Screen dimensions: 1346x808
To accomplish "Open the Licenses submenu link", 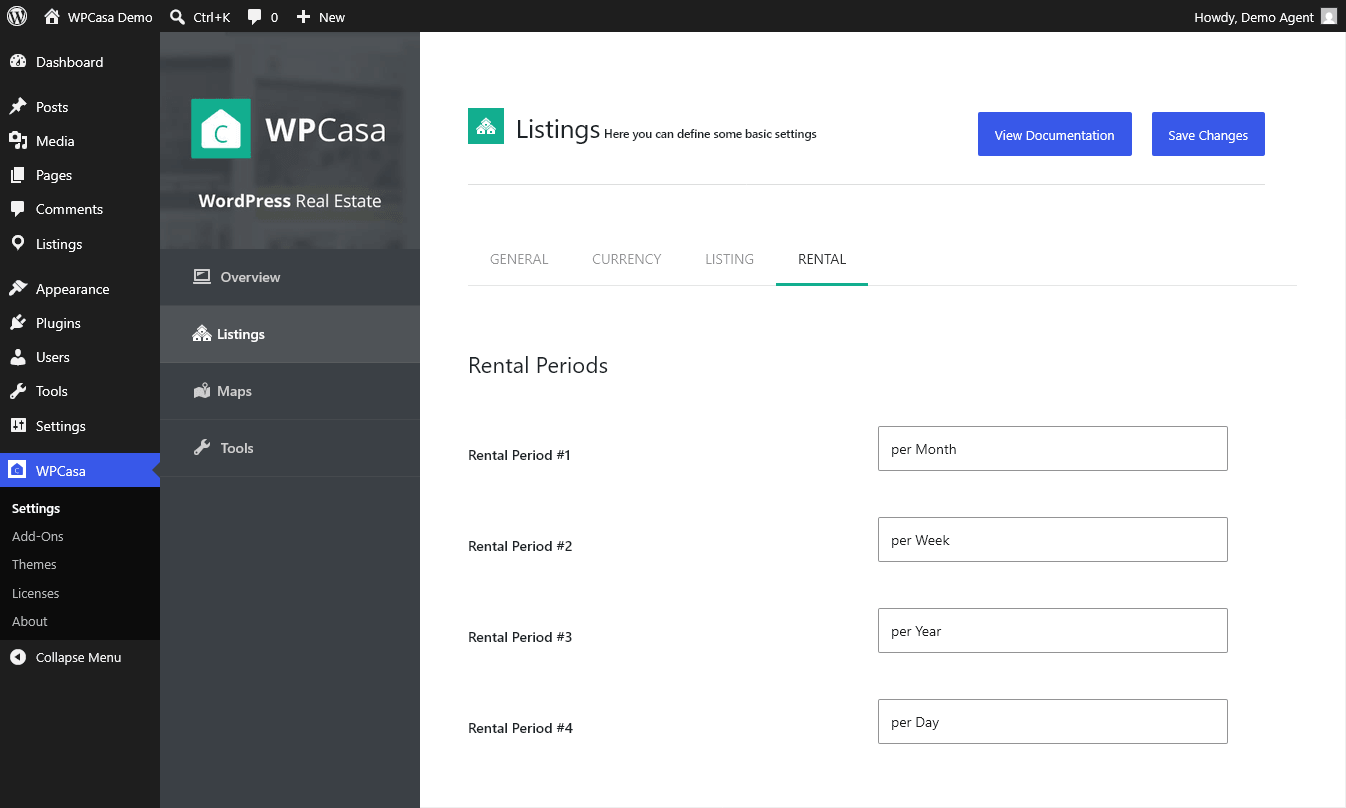I will pos(36,593).
